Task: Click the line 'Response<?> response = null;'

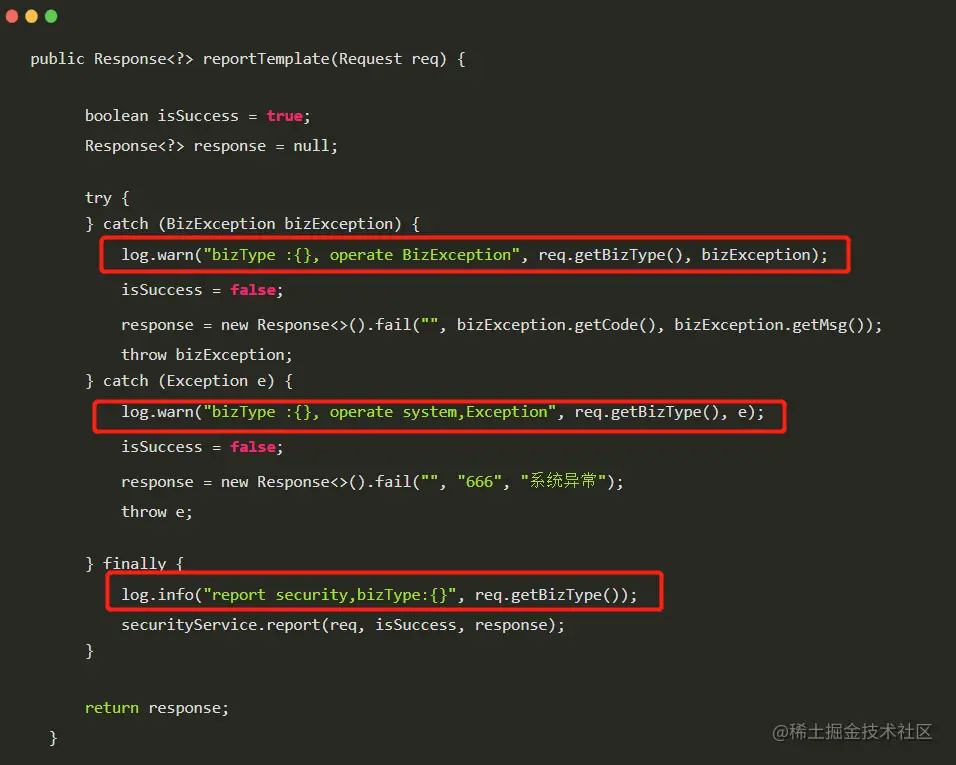Action: pos(211,146)
